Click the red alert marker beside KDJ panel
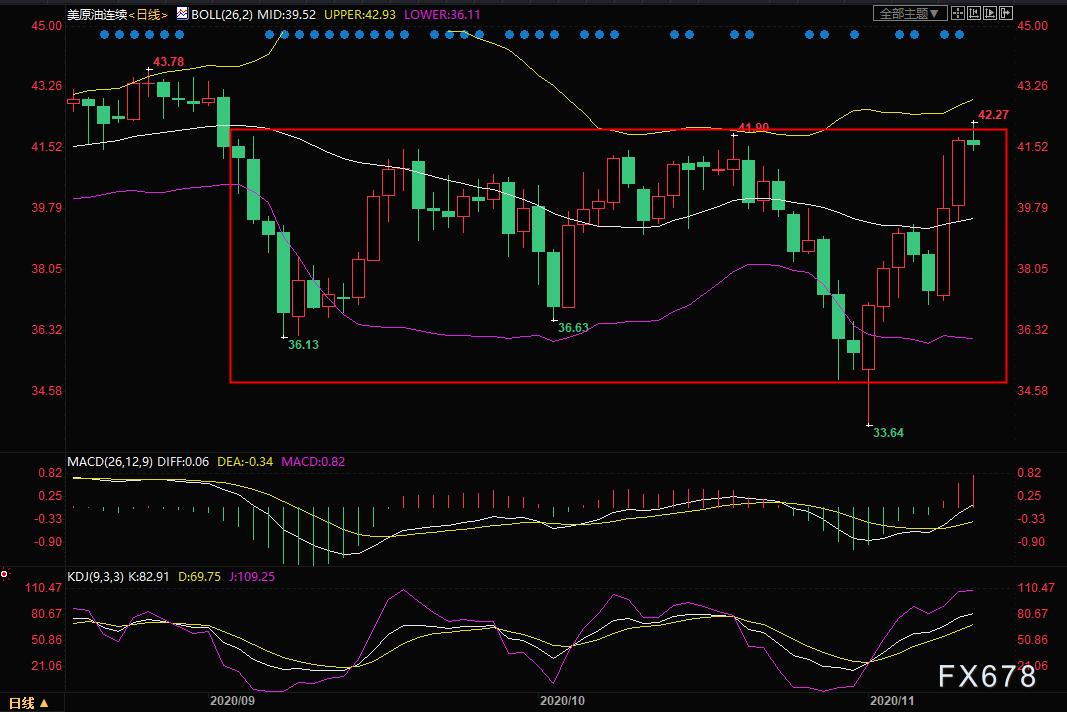Viewport: 1067px width, 712px height. 5,575
